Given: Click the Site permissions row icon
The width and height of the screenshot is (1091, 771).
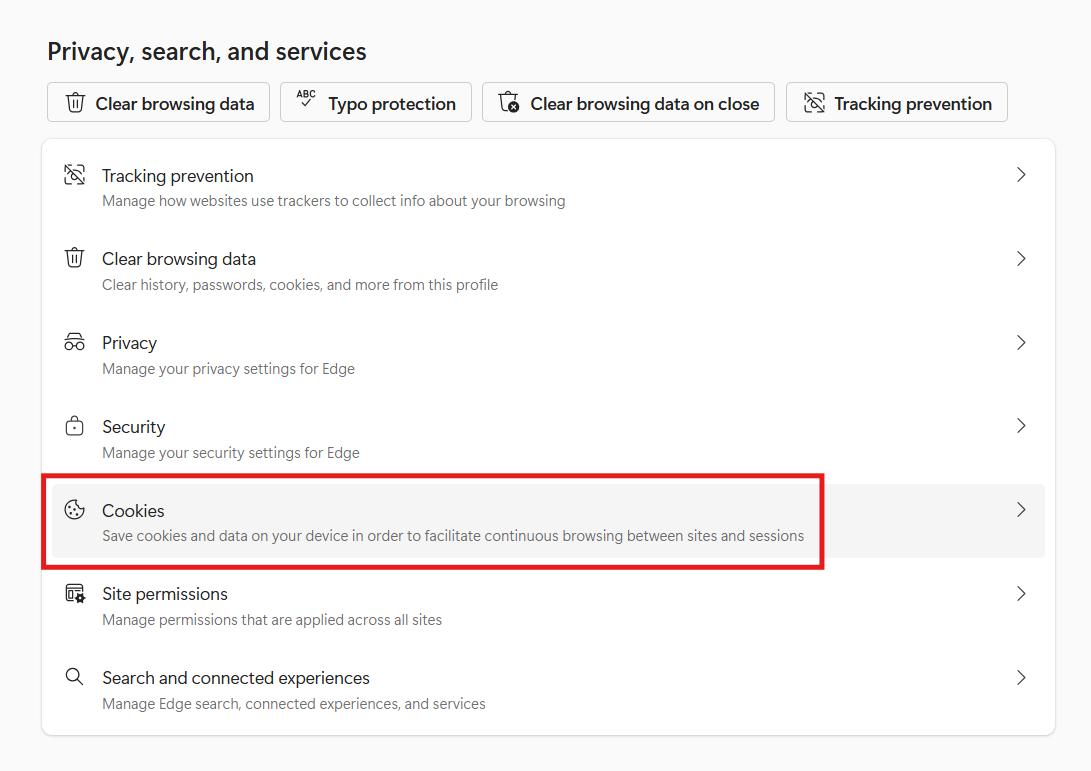Looking at the screenshot, I should click(74, 594).
